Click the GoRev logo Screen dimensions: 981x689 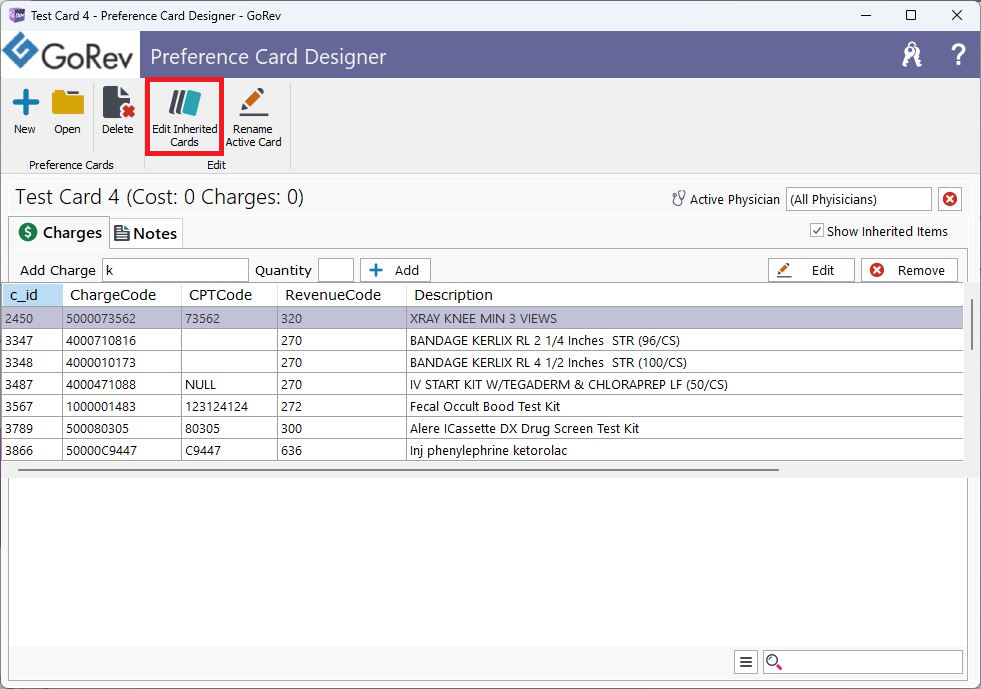click(68, 53)
